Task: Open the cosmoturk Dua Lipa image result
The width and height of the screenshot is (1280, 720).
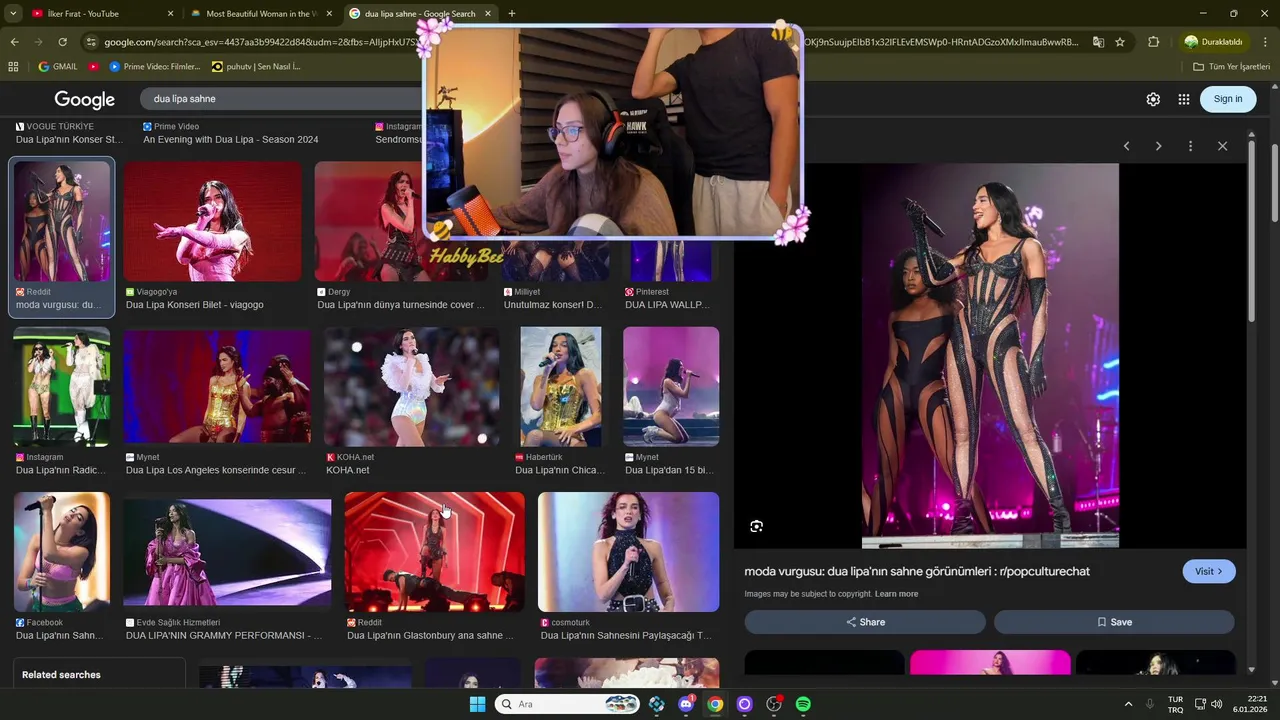Action: (x=628, y=552)
